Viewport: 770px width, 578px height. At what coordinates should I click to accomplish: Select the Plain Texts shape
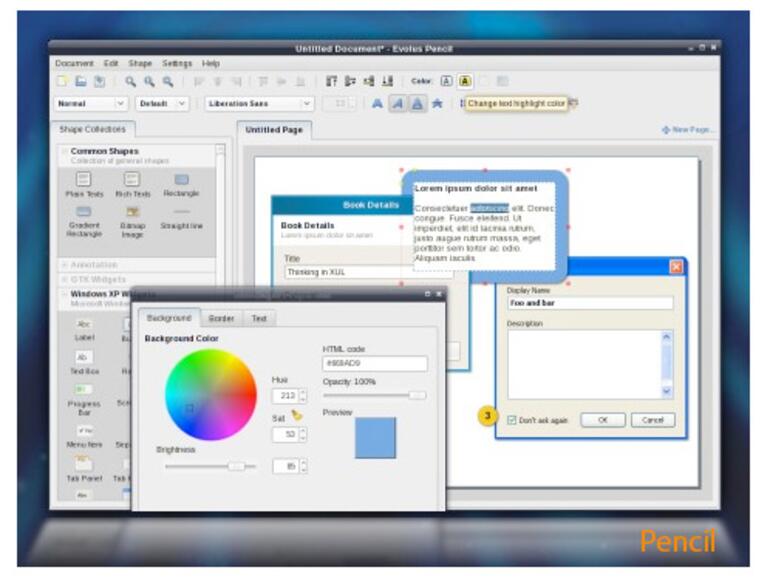point(84,185)
